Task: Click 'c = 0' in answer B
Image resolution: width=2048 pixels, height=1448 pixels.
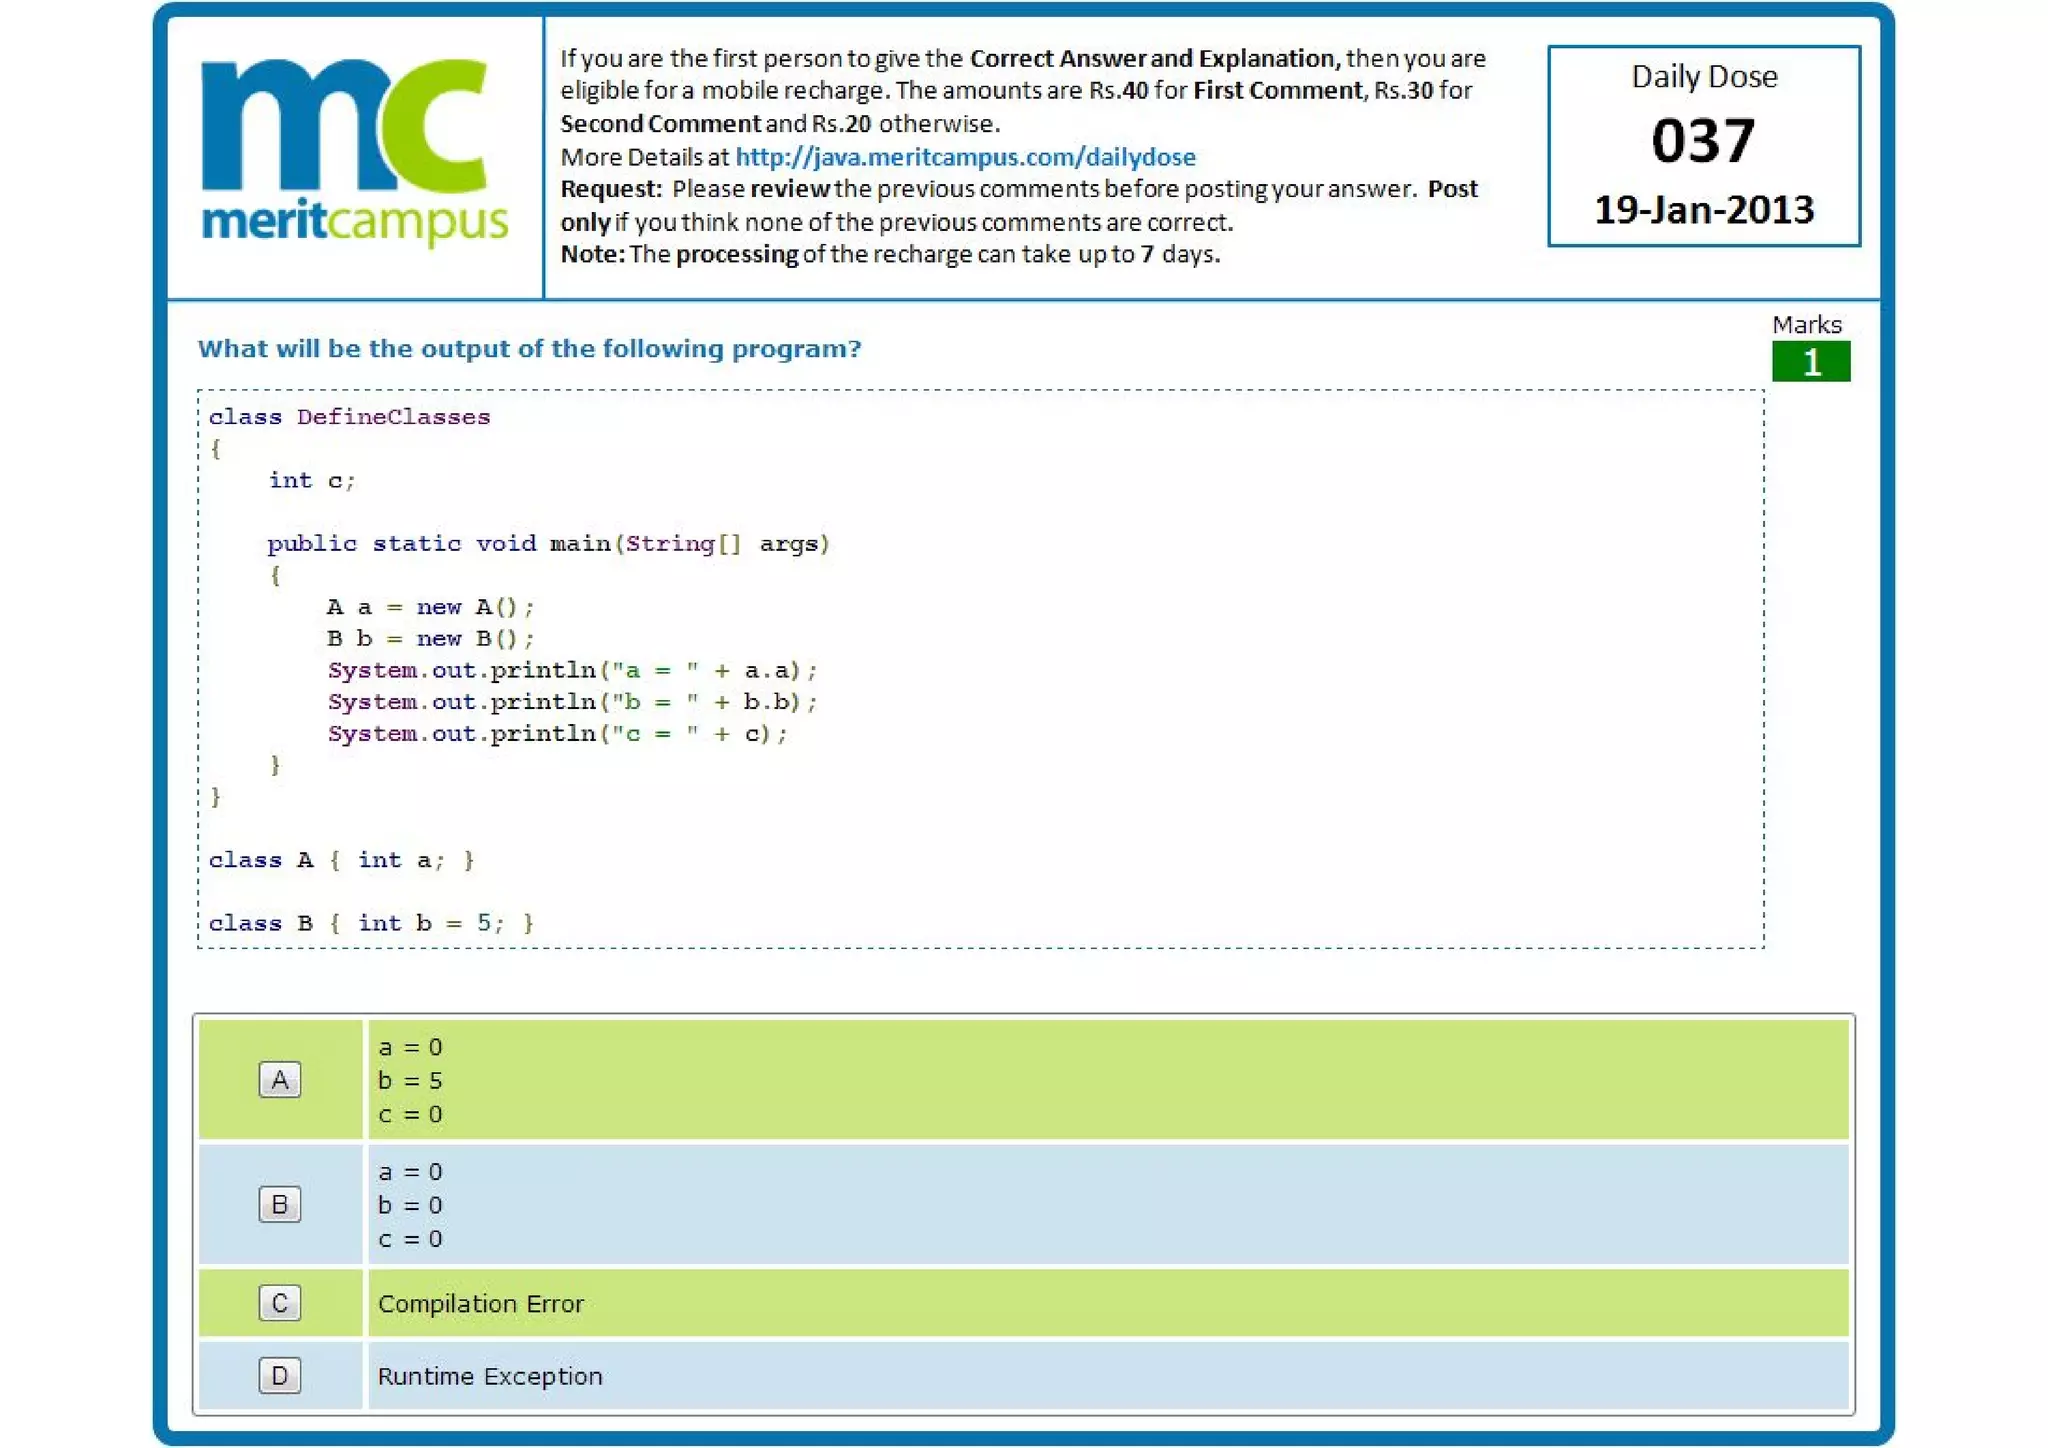Action: [410, 1239]
